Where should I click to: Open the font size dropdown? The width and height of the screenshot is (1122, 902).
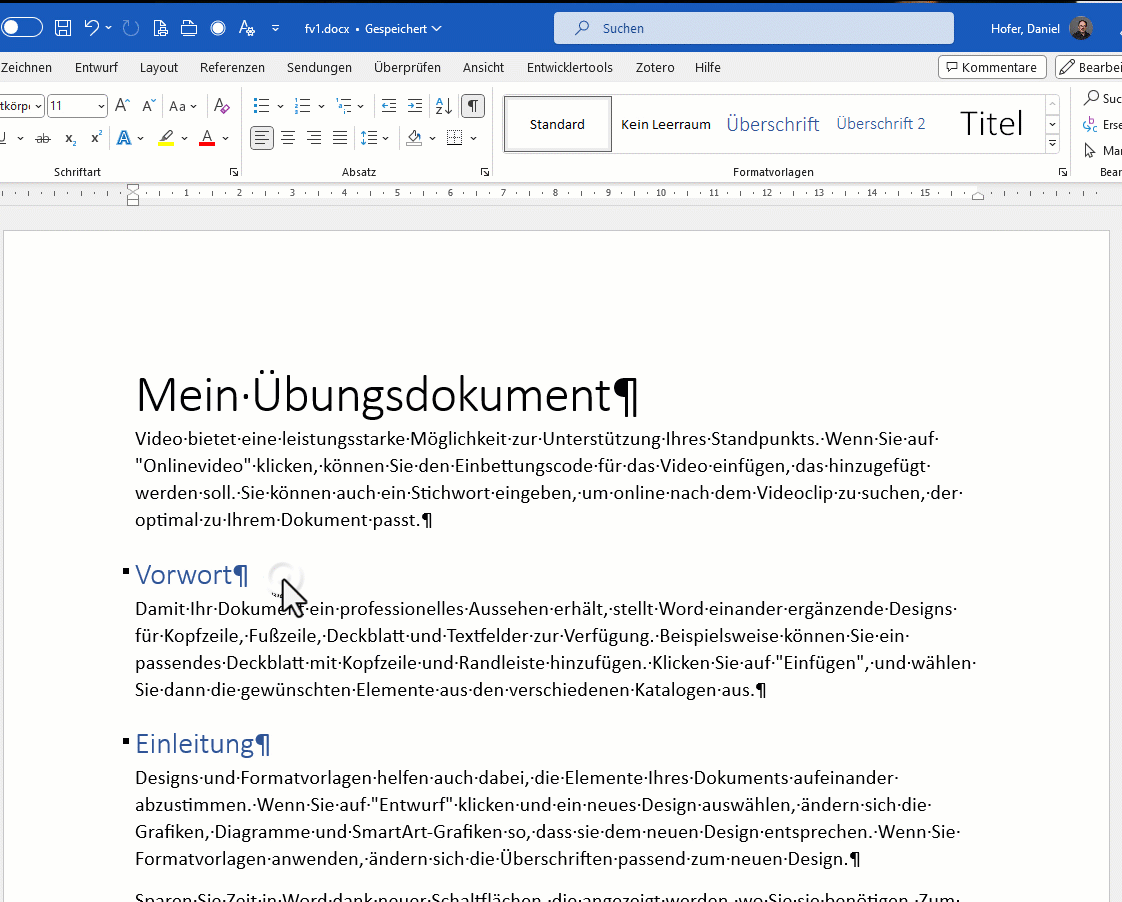pos(101,106)
